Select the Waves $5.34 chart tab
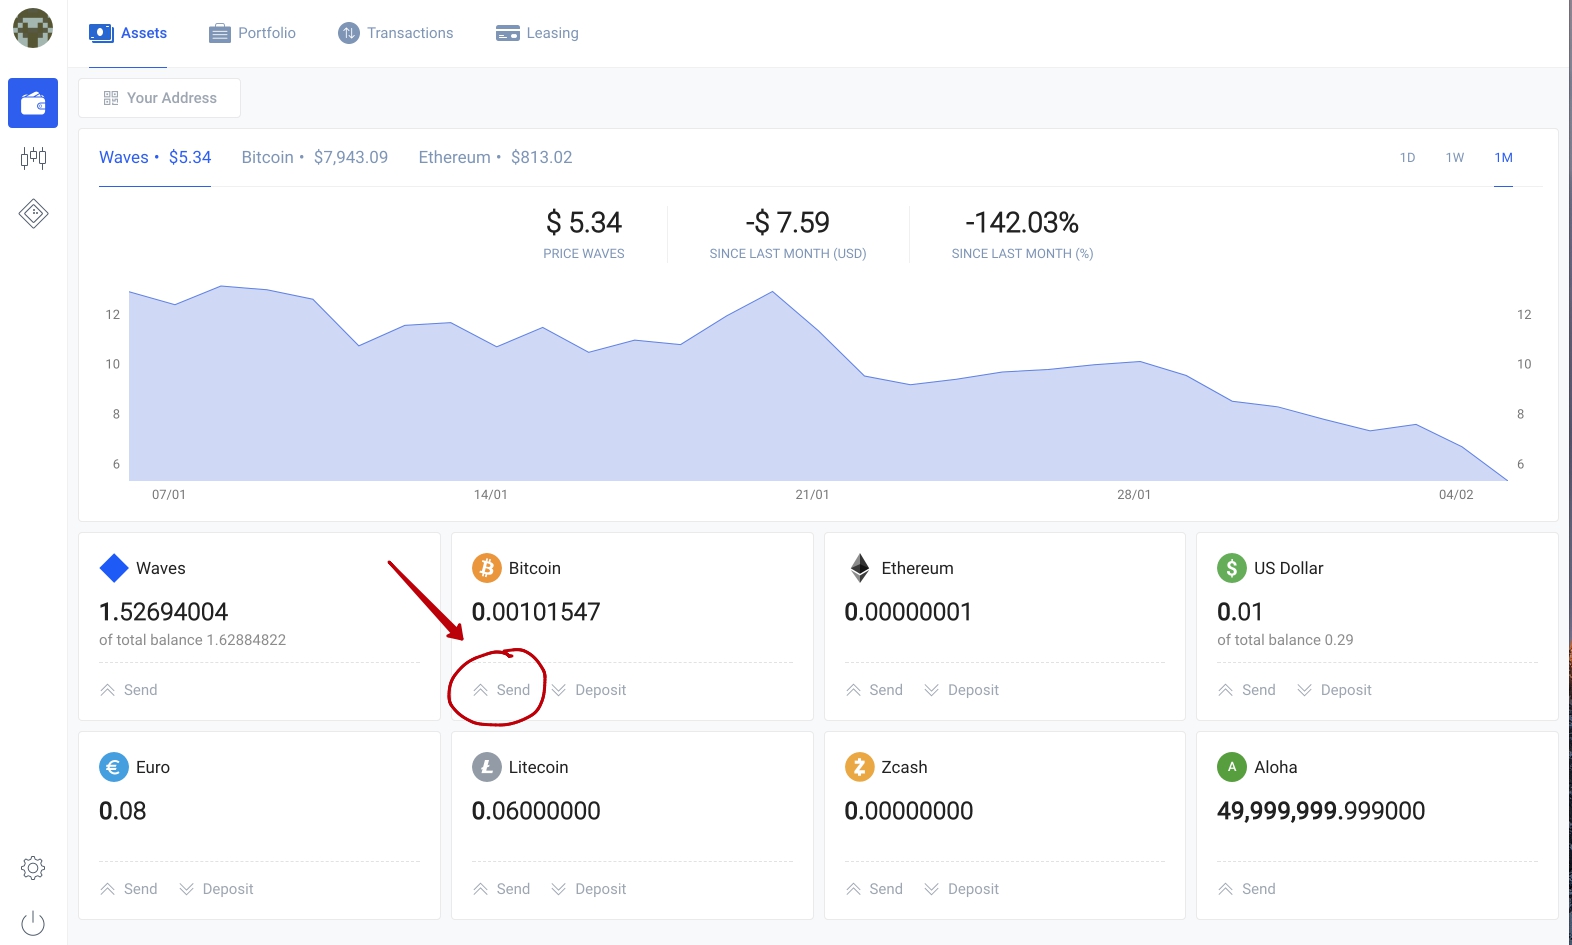 click(155, 157)
